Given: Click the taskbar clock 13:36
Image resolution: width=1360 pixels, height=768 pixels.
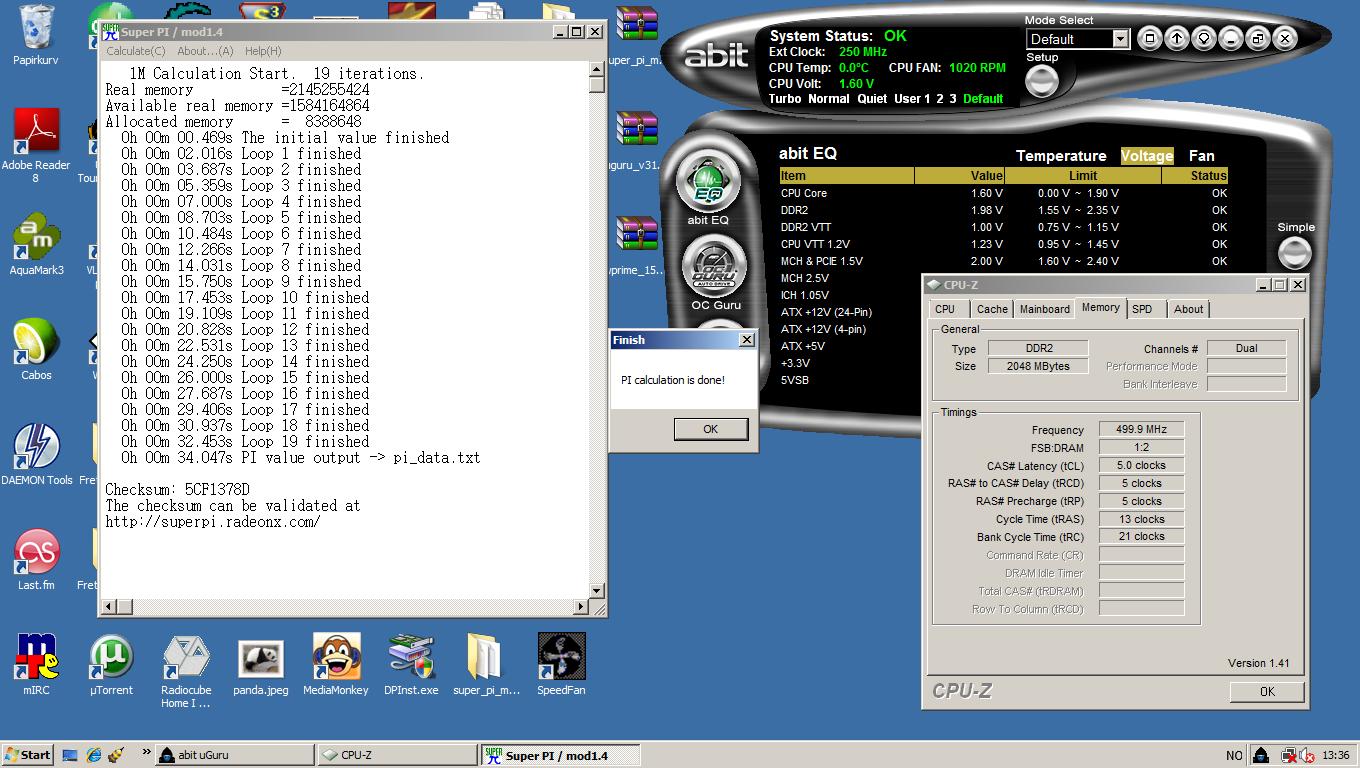Looking at the screenshot, I should [x=1335, y=755].
